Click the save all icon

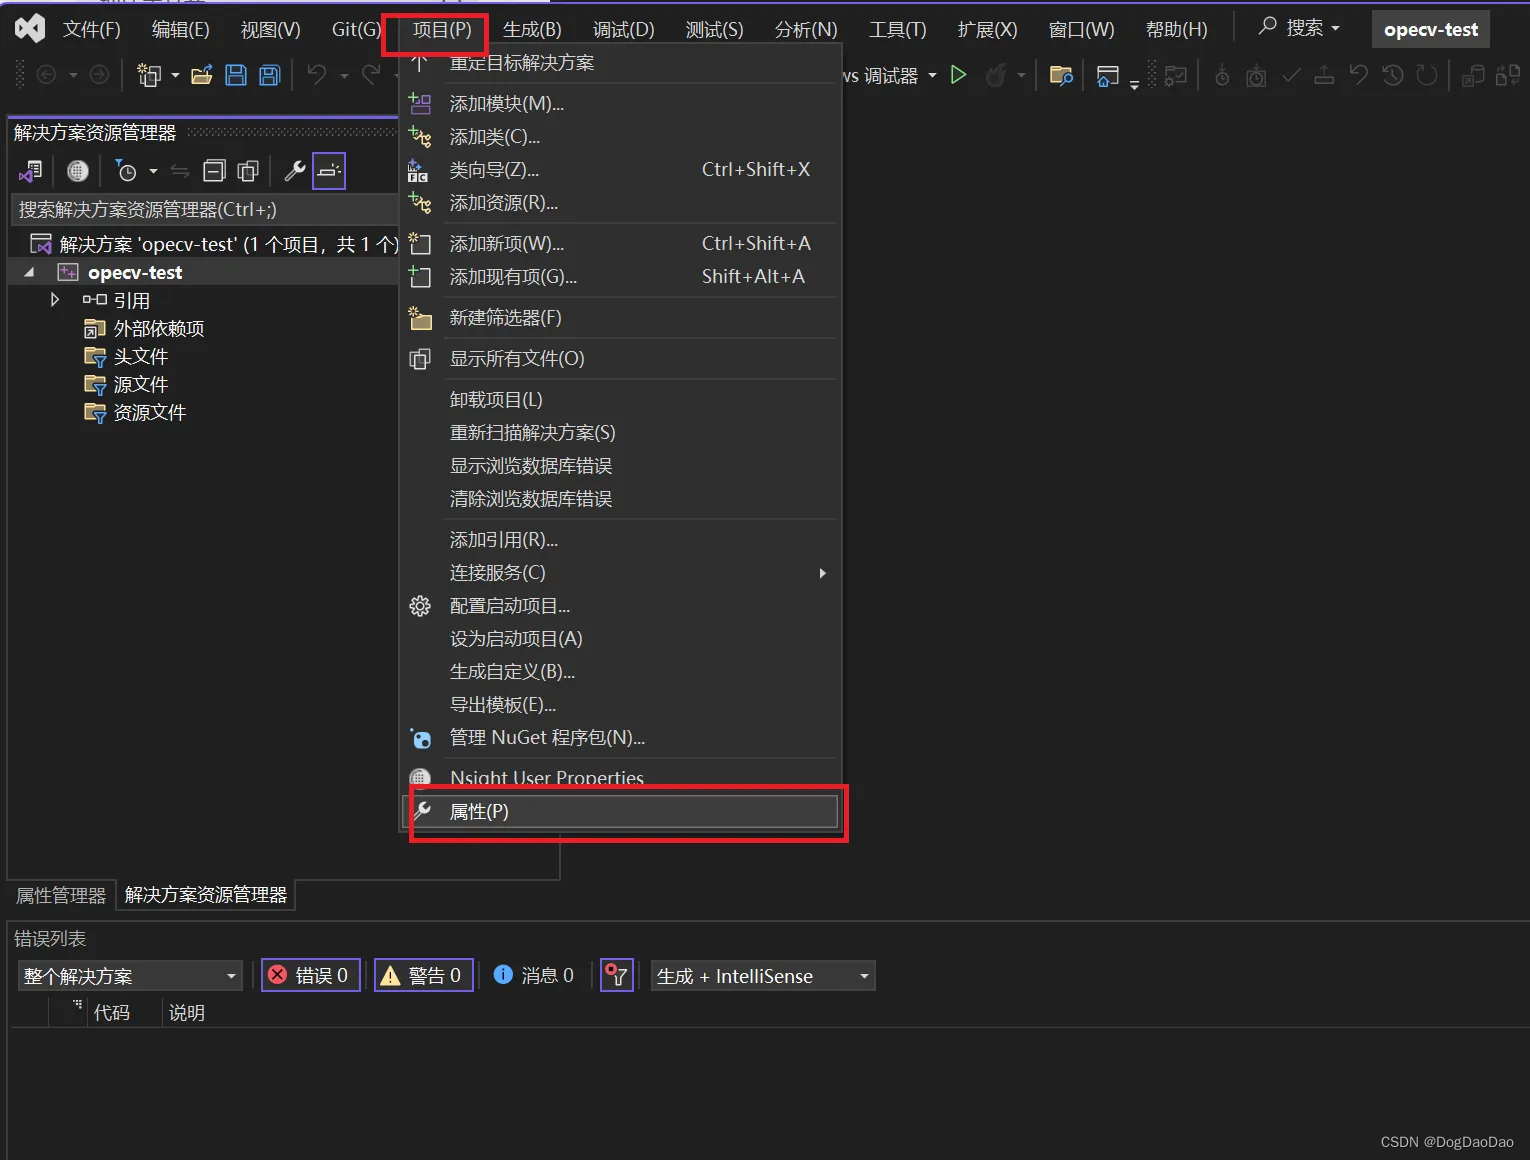(270, 75)
